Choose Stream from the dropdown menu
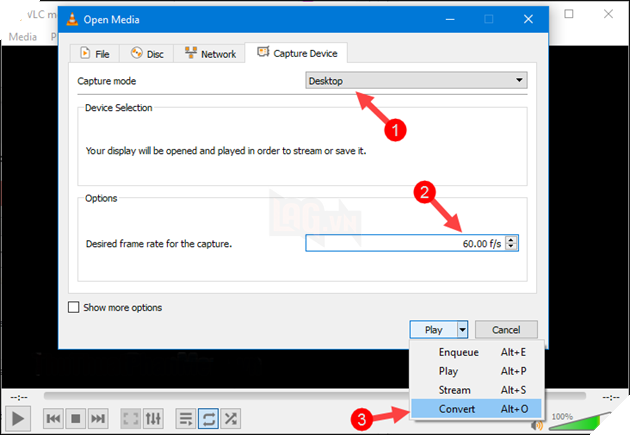The width and height of the screenshot is (630, 435). (x=477, y=390)
